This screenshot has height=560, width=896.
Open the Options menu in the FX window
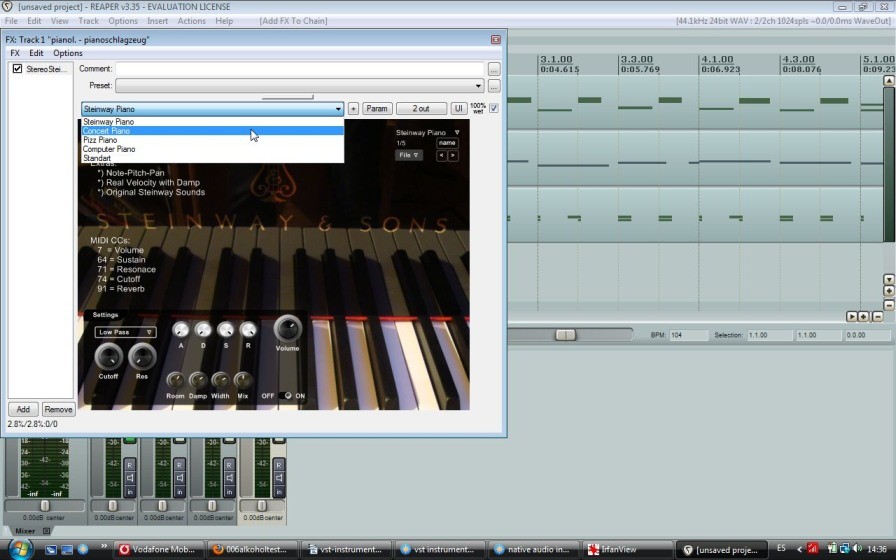pos(67,53)
